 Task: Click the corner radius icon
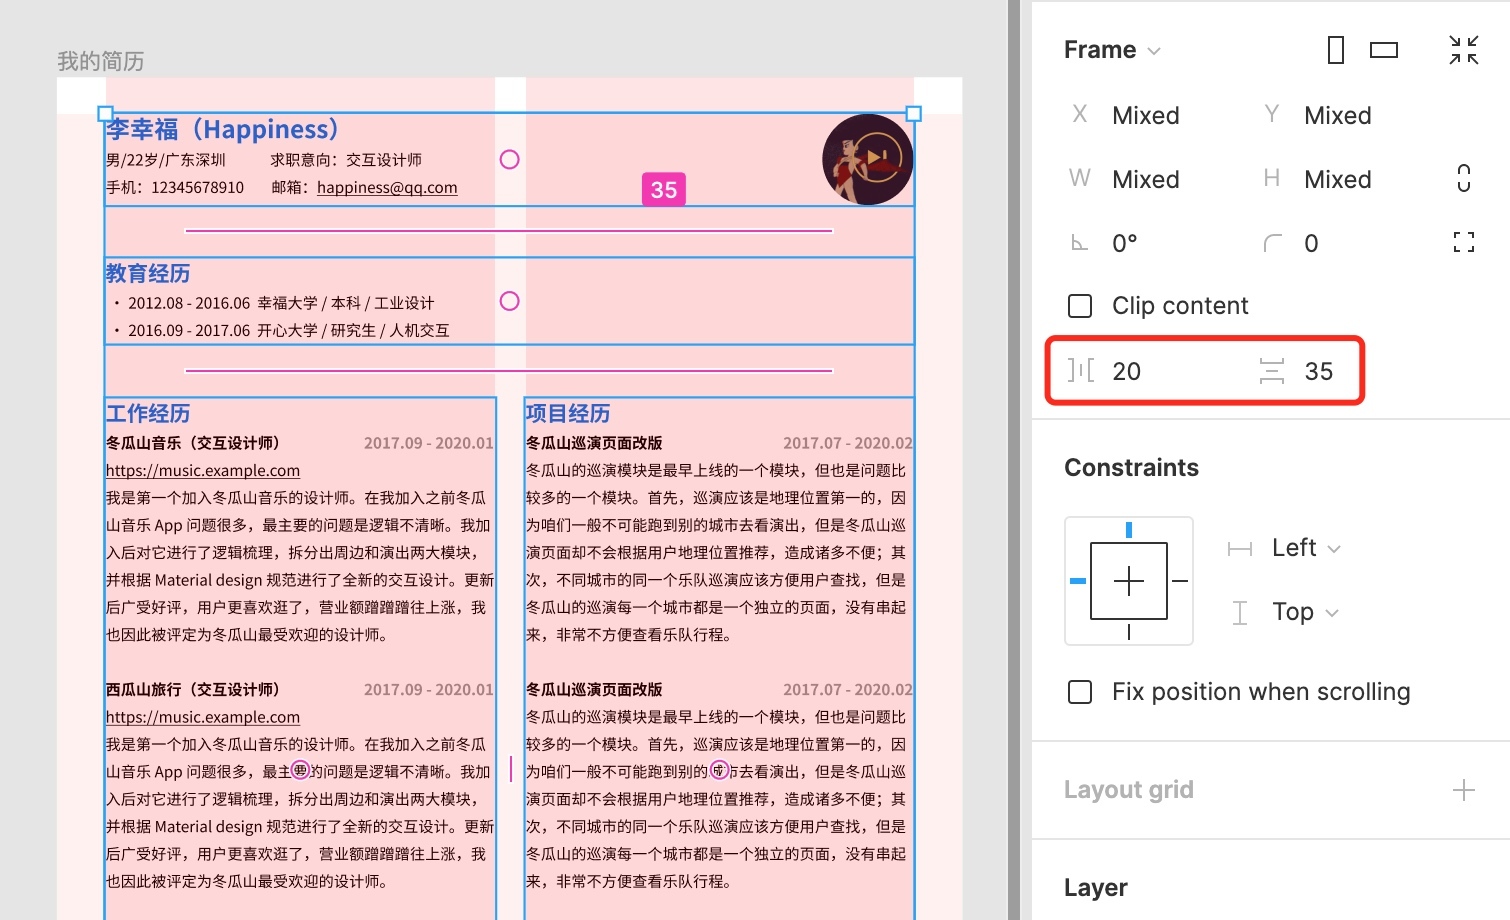pos(1272,243)
